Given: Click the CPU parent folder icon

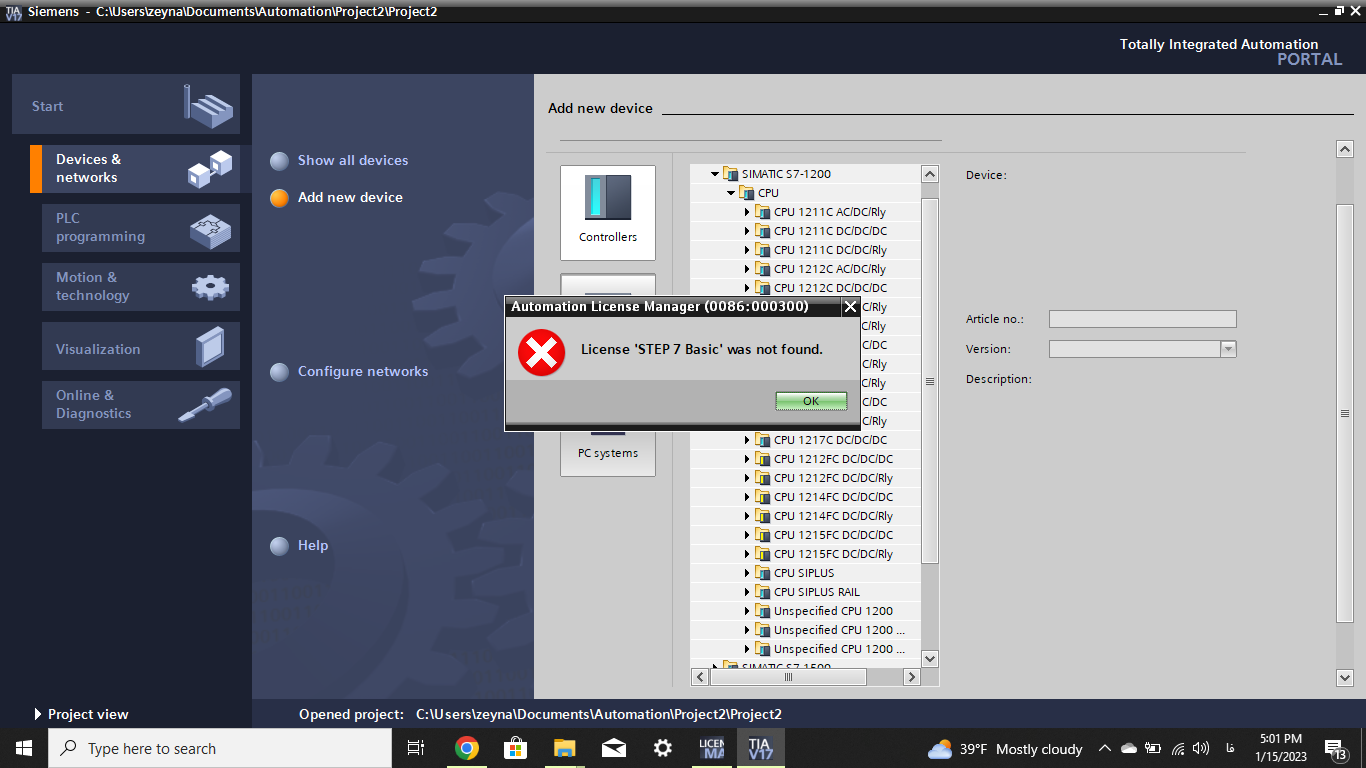Looking at the screenshot, I should tap(747, 193).
